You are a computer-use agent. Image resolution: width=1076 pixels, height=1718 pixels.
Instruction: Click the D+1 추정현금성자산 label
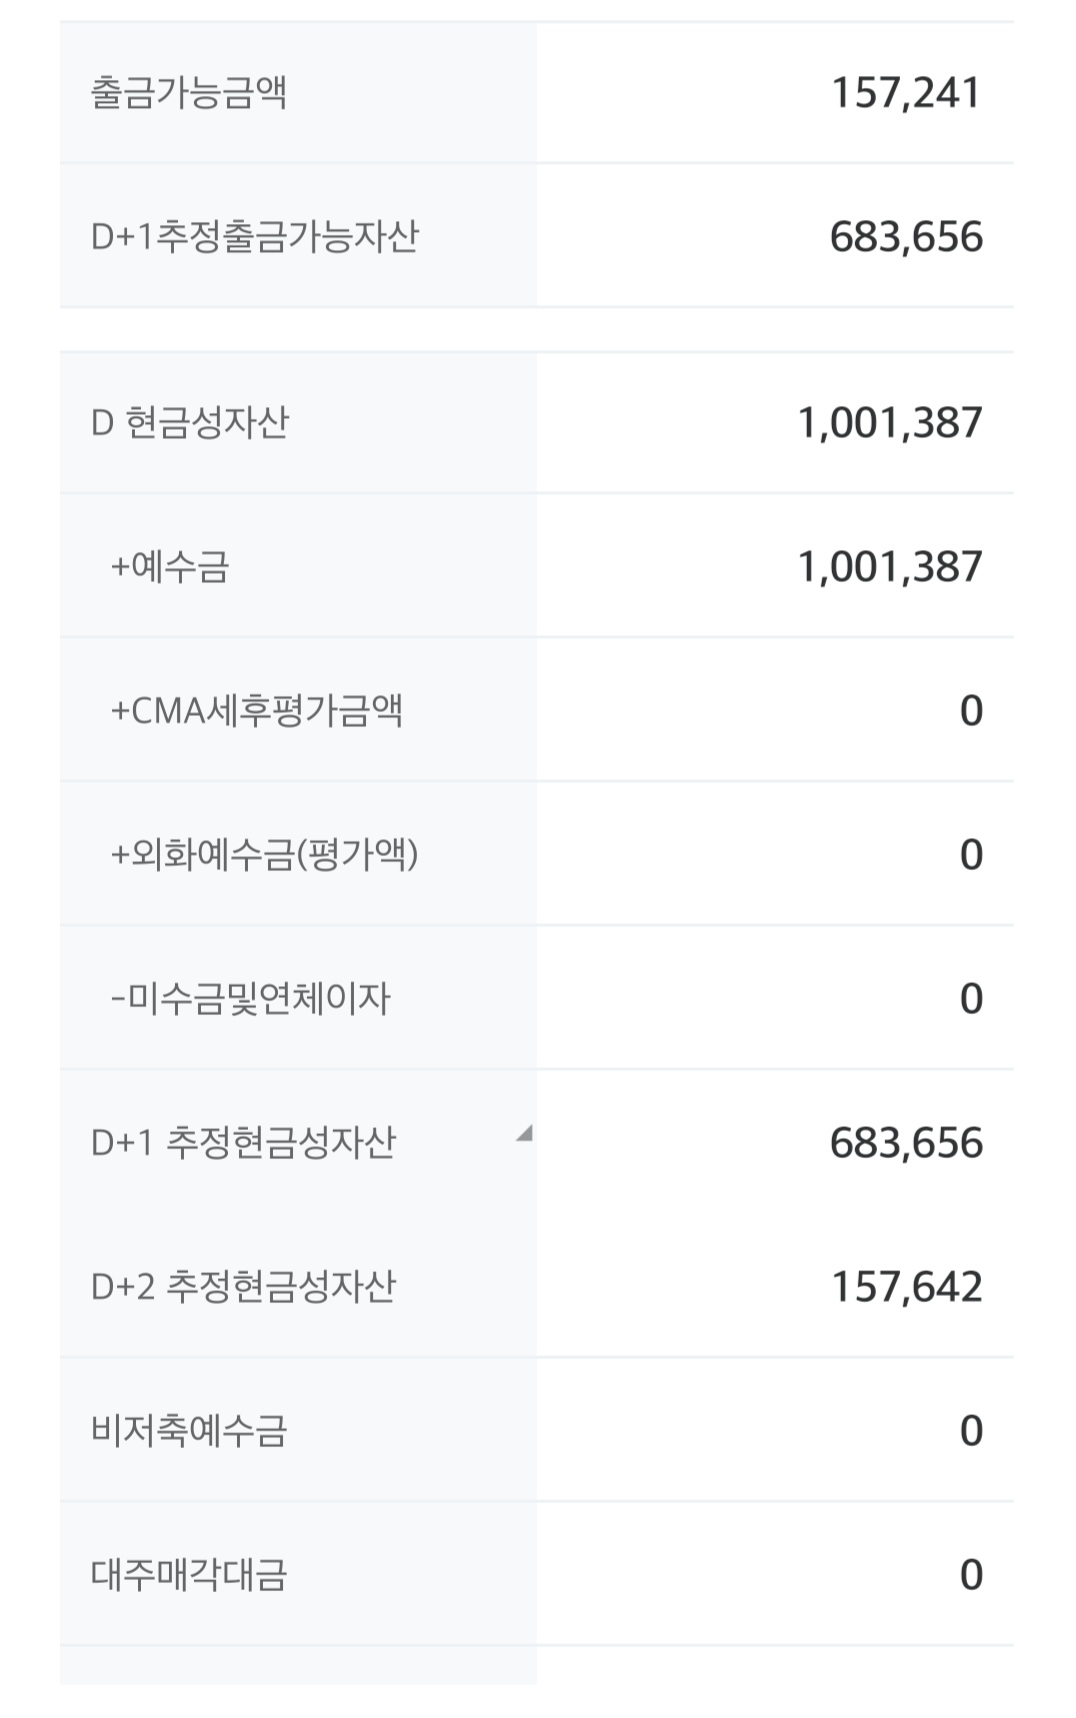point(243,1143)
